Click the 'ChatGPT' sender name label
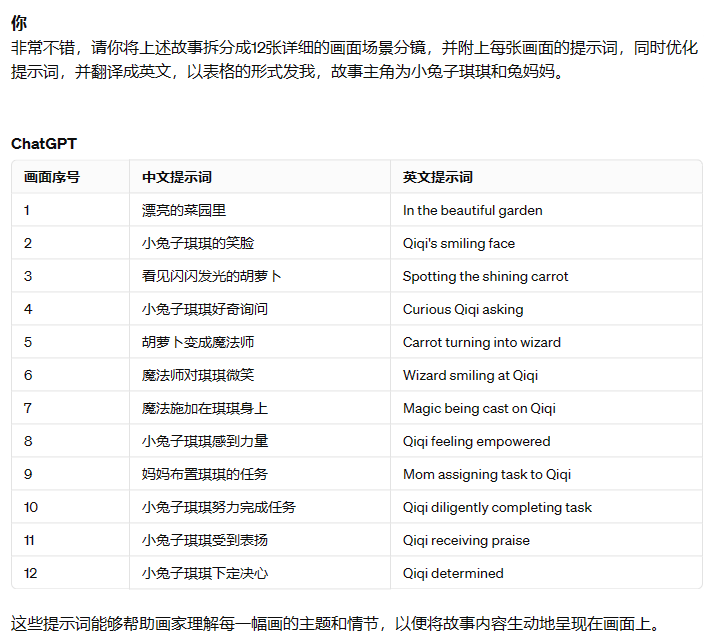Viewport: 722px width, 640px height. (x=44, y=144)
